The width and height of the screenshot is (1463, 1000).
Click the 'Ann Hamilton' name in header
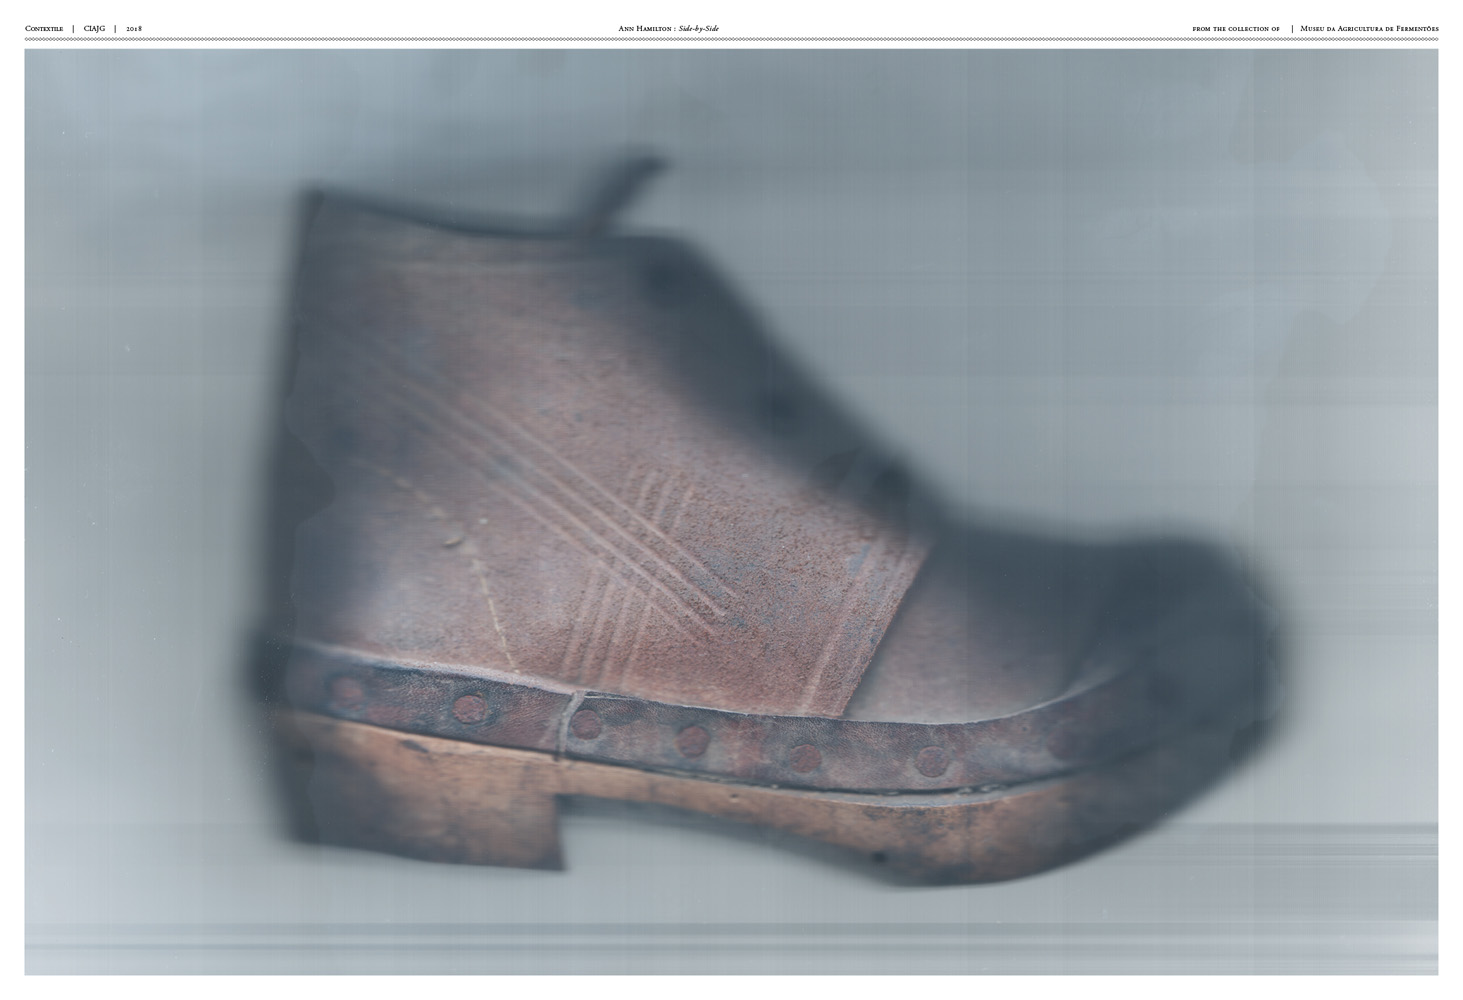coord(646,29)
